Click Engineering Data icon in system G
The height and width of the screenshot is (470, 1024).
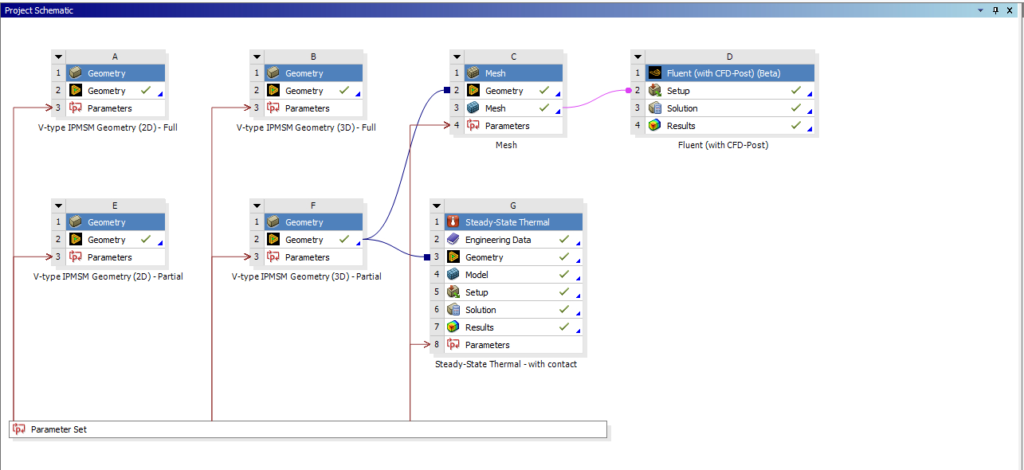click(453, 240)
